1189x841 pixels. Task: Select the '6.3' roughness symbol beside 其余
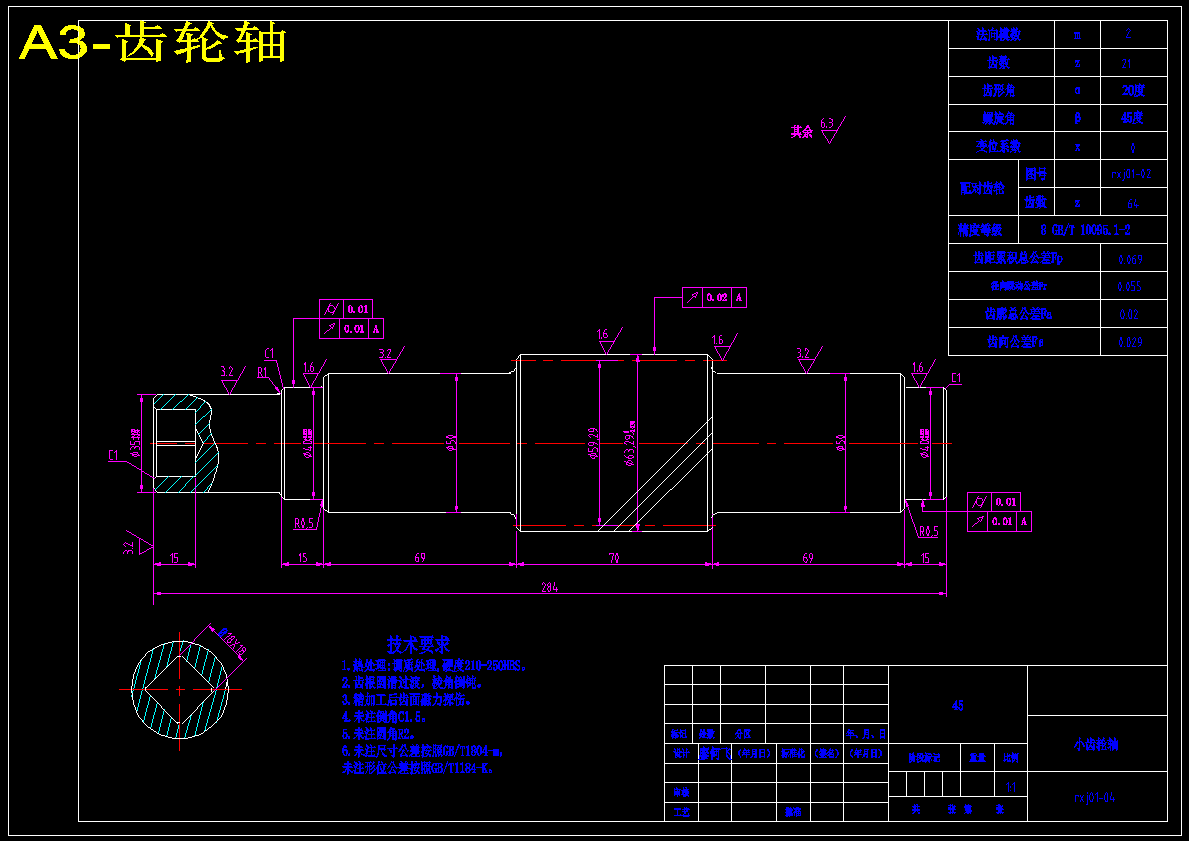tap(832, 130)
